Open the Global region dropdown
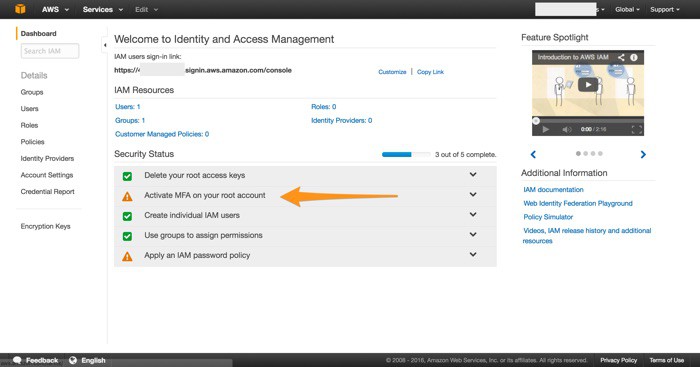 627,9
